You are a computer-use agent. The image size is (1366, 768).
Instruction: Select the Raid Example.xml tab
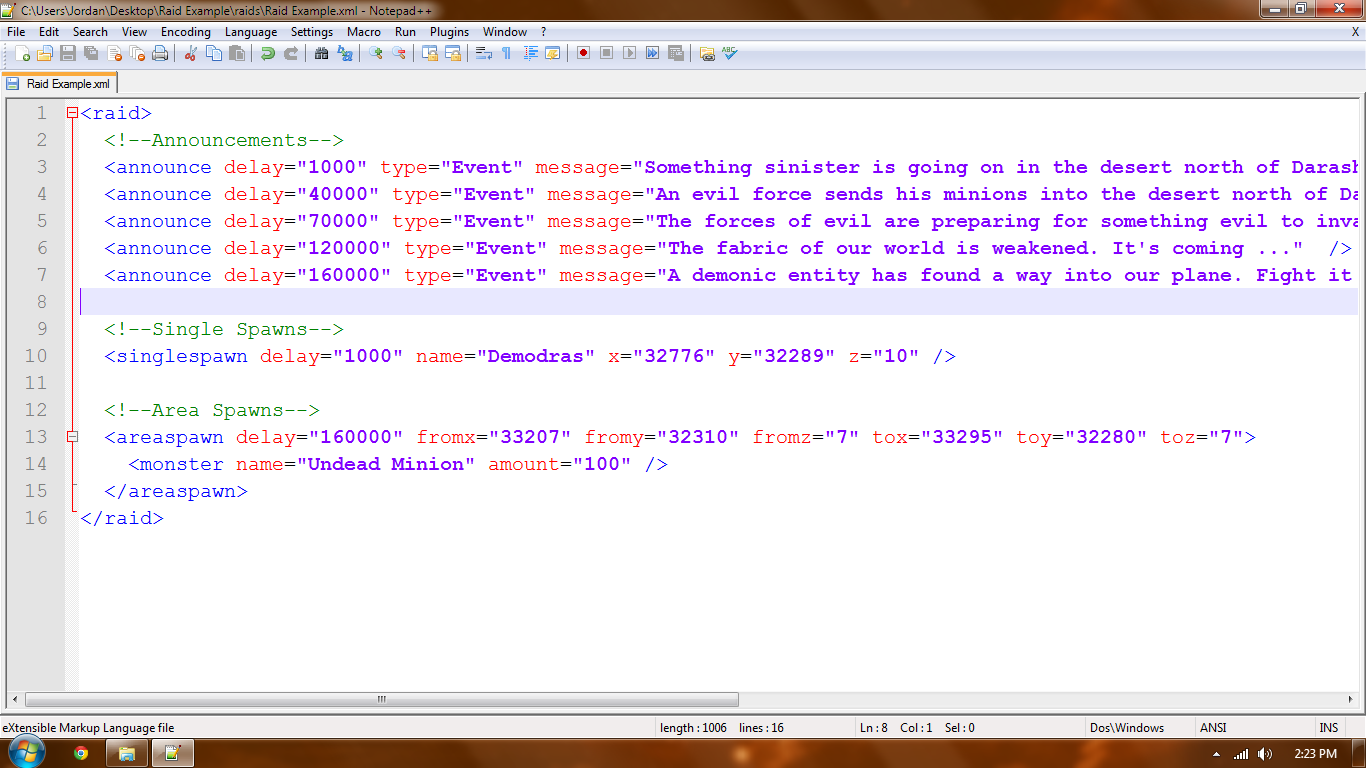pos(60,84)
